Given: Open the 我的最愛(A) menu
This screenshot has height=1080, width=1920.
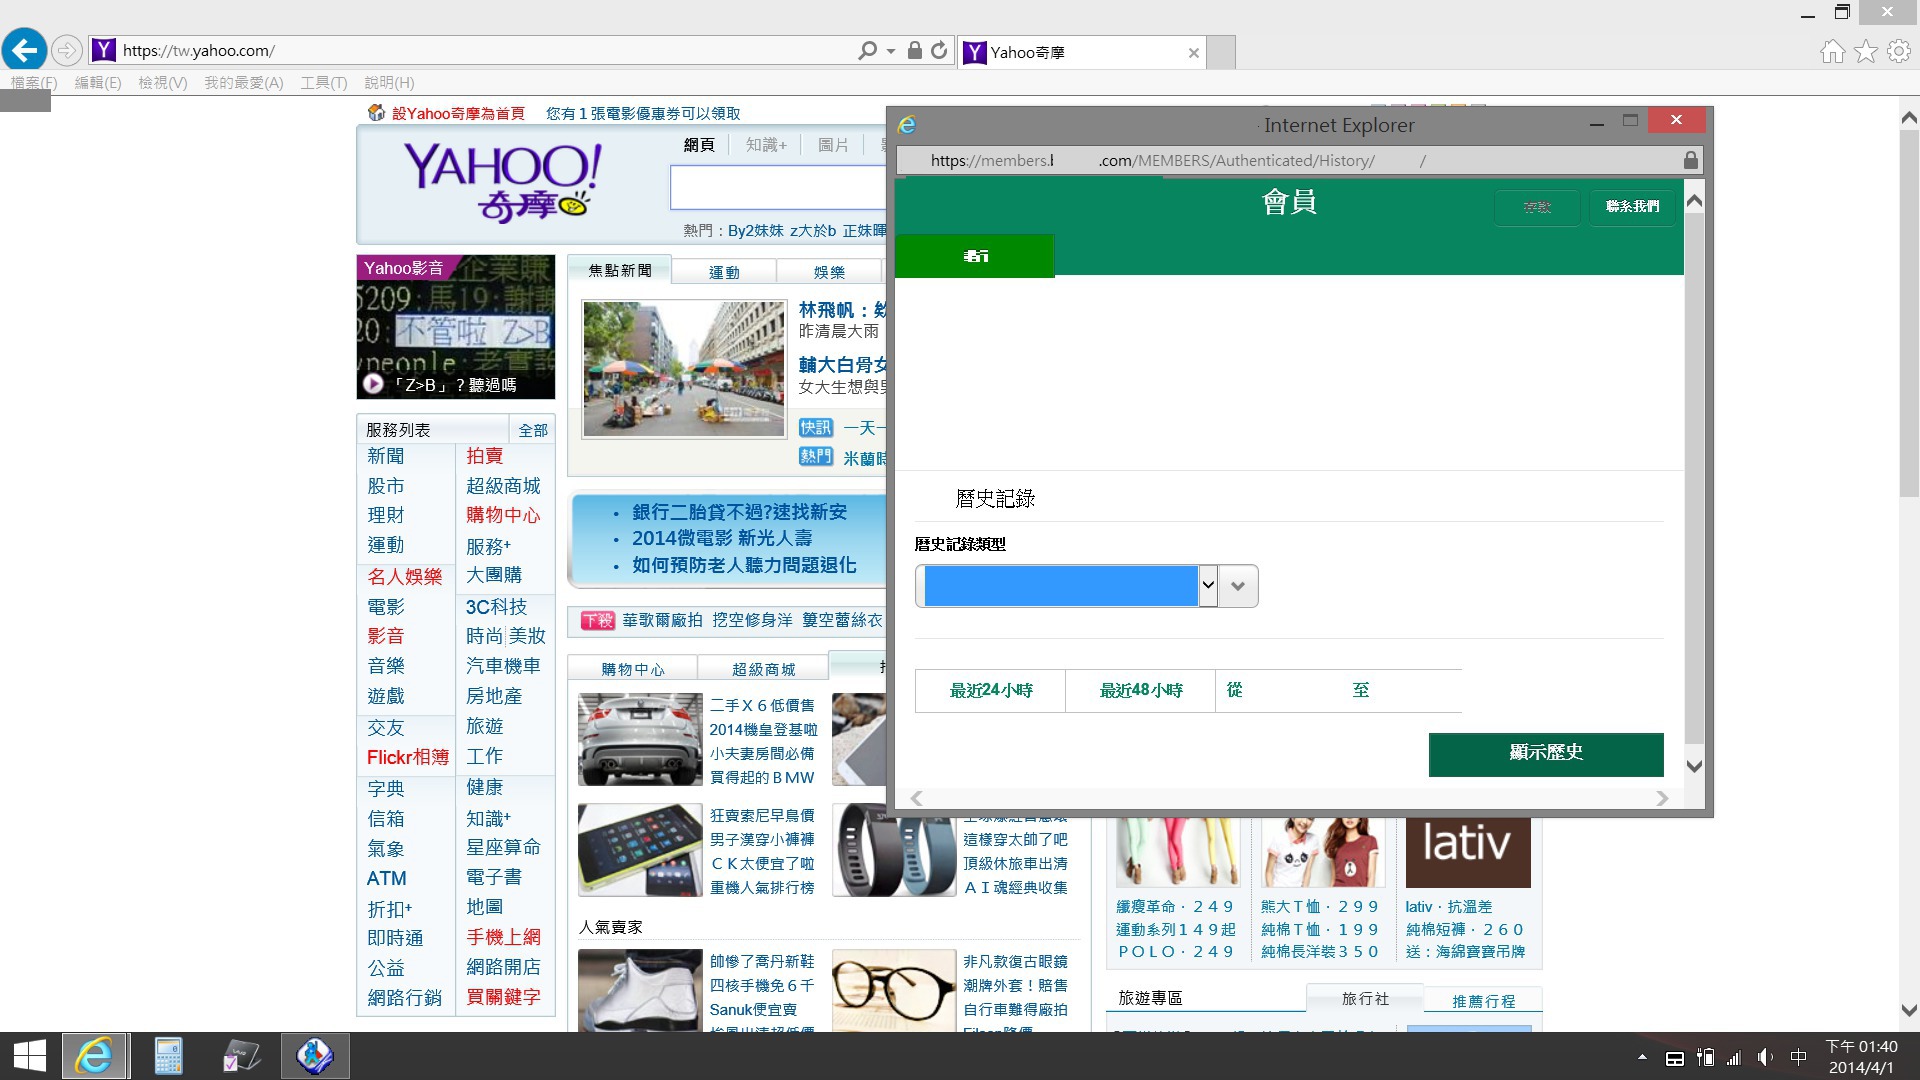Looking at the screenshot, I should coord(243,82).
